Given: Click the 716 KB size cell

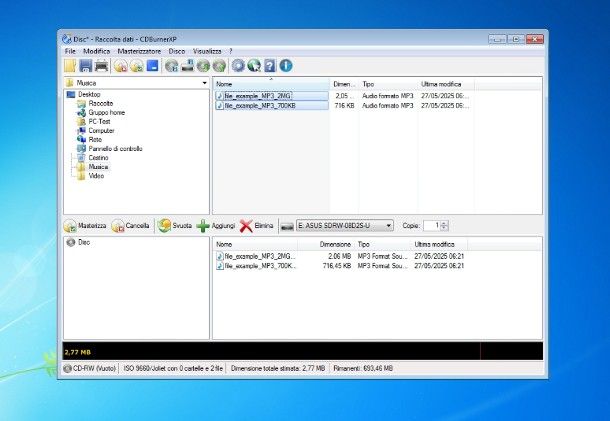Looking at the screenshot, I should (344, 105).
